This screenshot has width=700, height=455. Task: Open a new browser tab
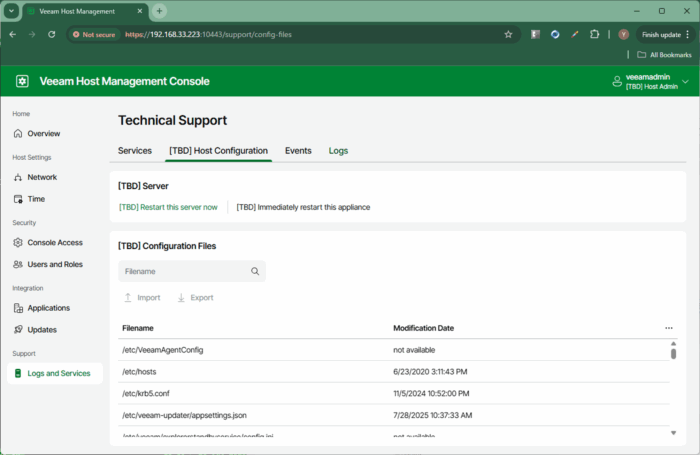(x=159, y=11)
